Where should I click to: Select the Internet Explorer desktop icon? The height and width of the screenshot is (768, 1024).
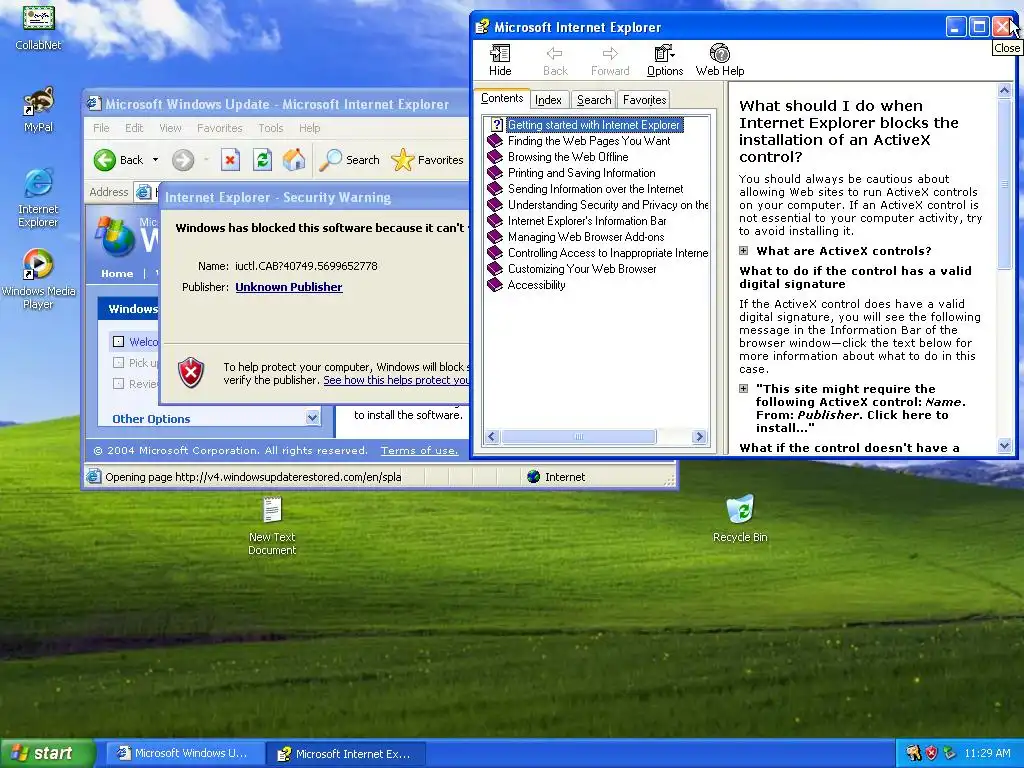(x=39, y=197)
